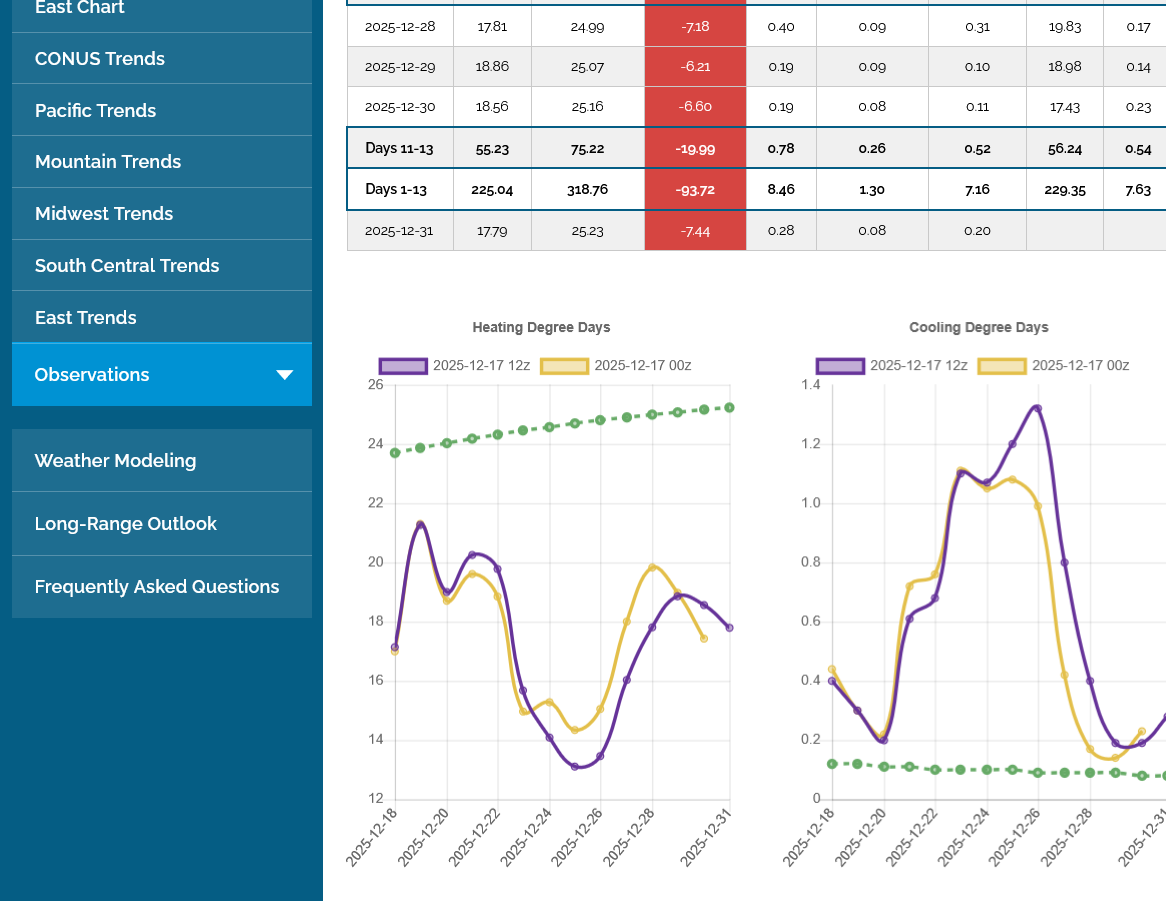
Task: Open the Weather Modeling section
Action: pyautogui.click(x=116, y=461)
